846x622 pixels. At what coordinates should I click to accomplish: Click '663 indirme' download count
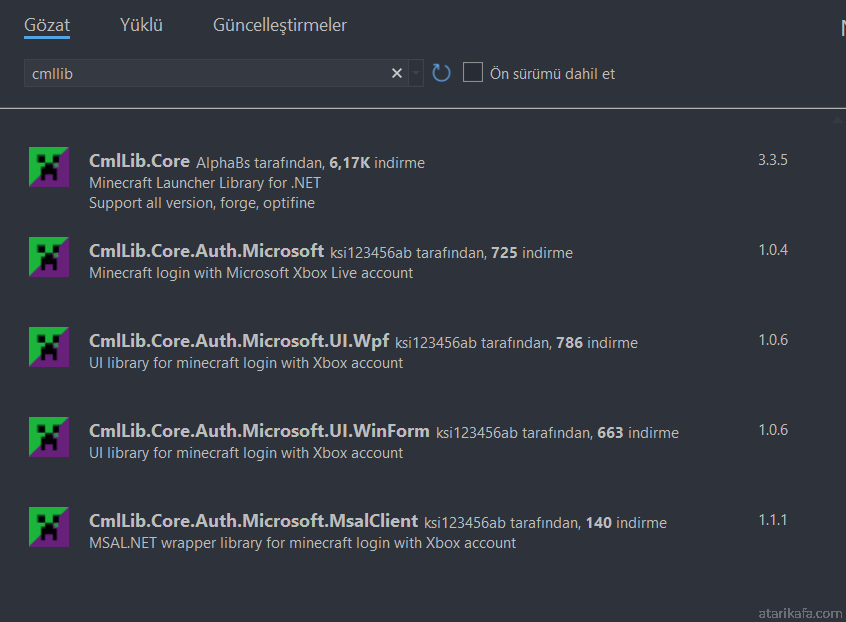tap(638, 433)
